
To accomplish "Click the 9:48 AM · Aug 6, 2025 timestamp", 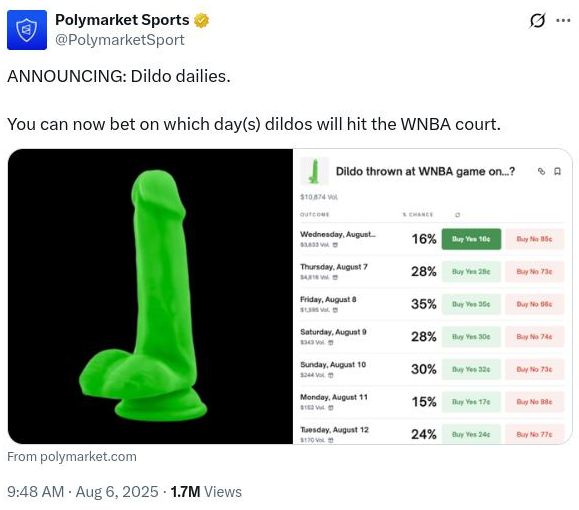I will (83, 492).
